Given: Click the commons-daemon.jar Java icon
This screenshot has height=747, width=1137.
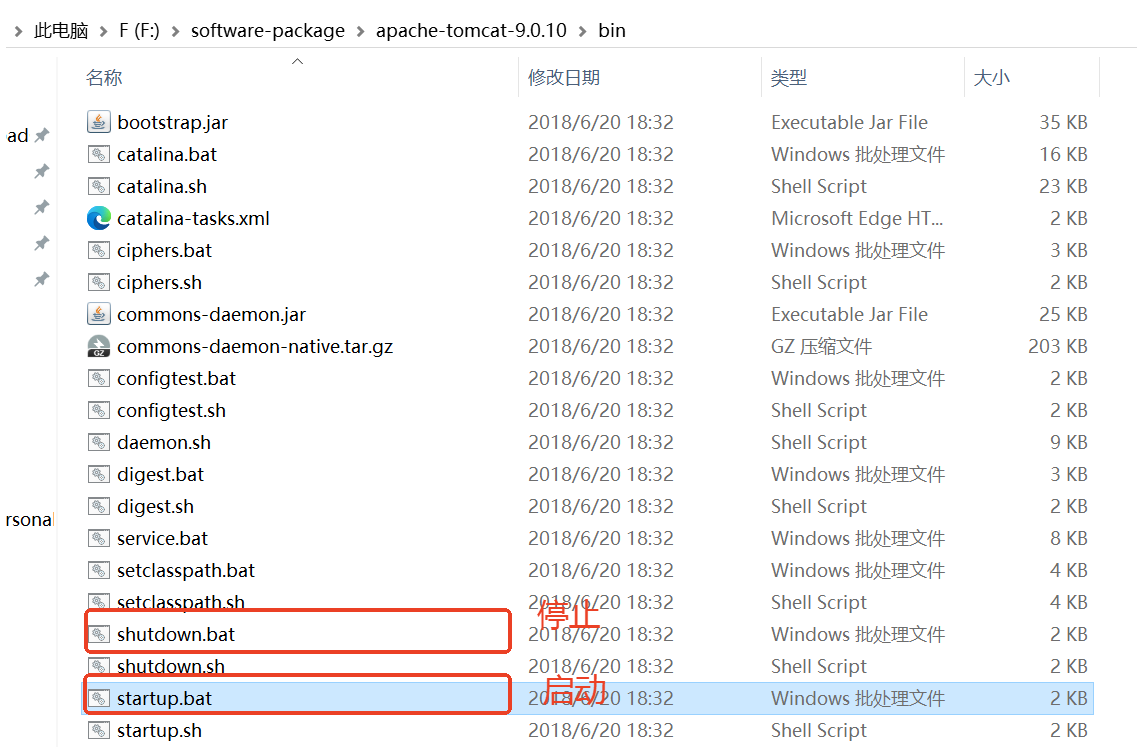Looking at the screenshot, I should tap(99, 314).
